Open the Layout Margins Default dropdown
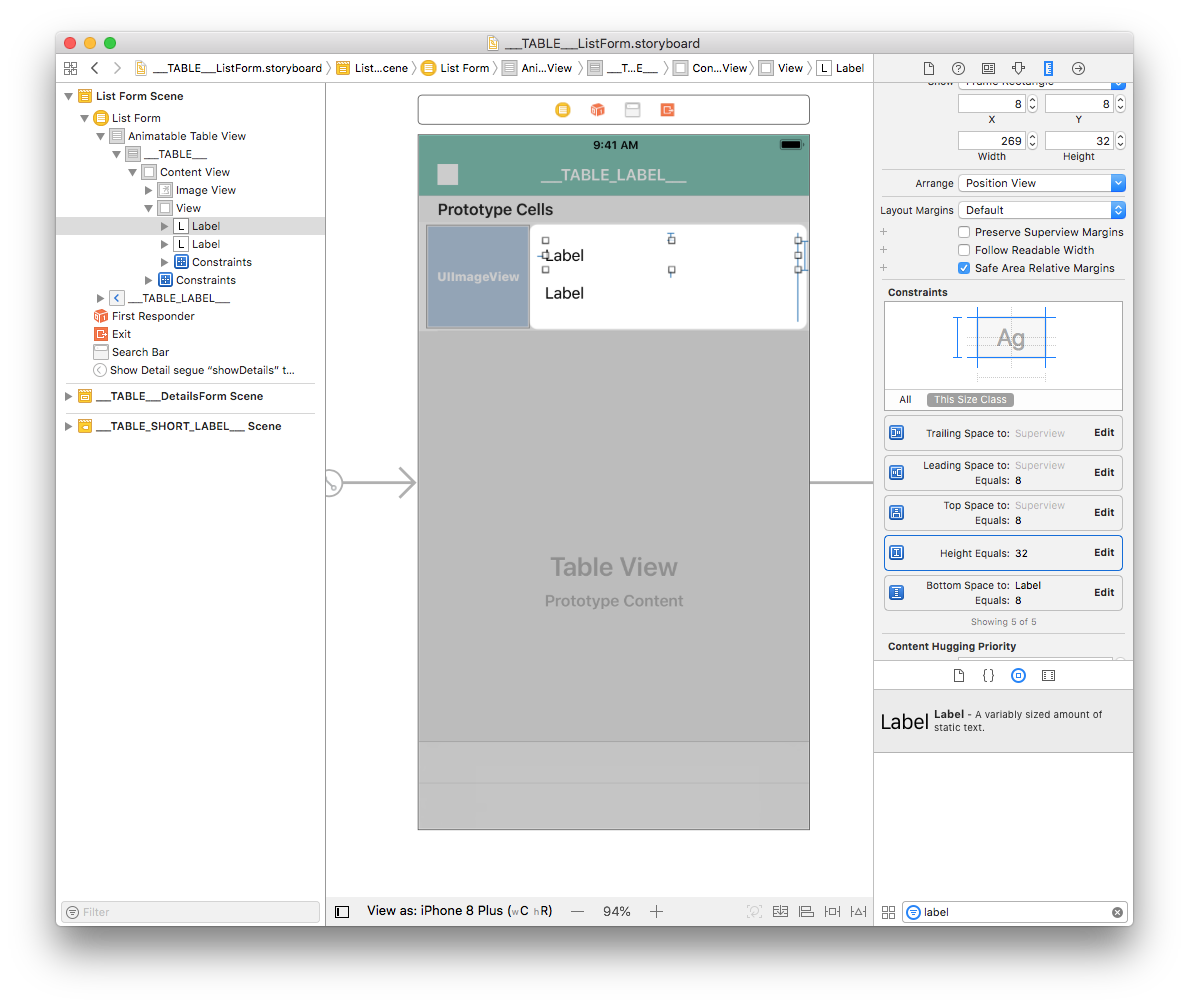Screen dimensions: 1189x1006 coord(1042,210)
